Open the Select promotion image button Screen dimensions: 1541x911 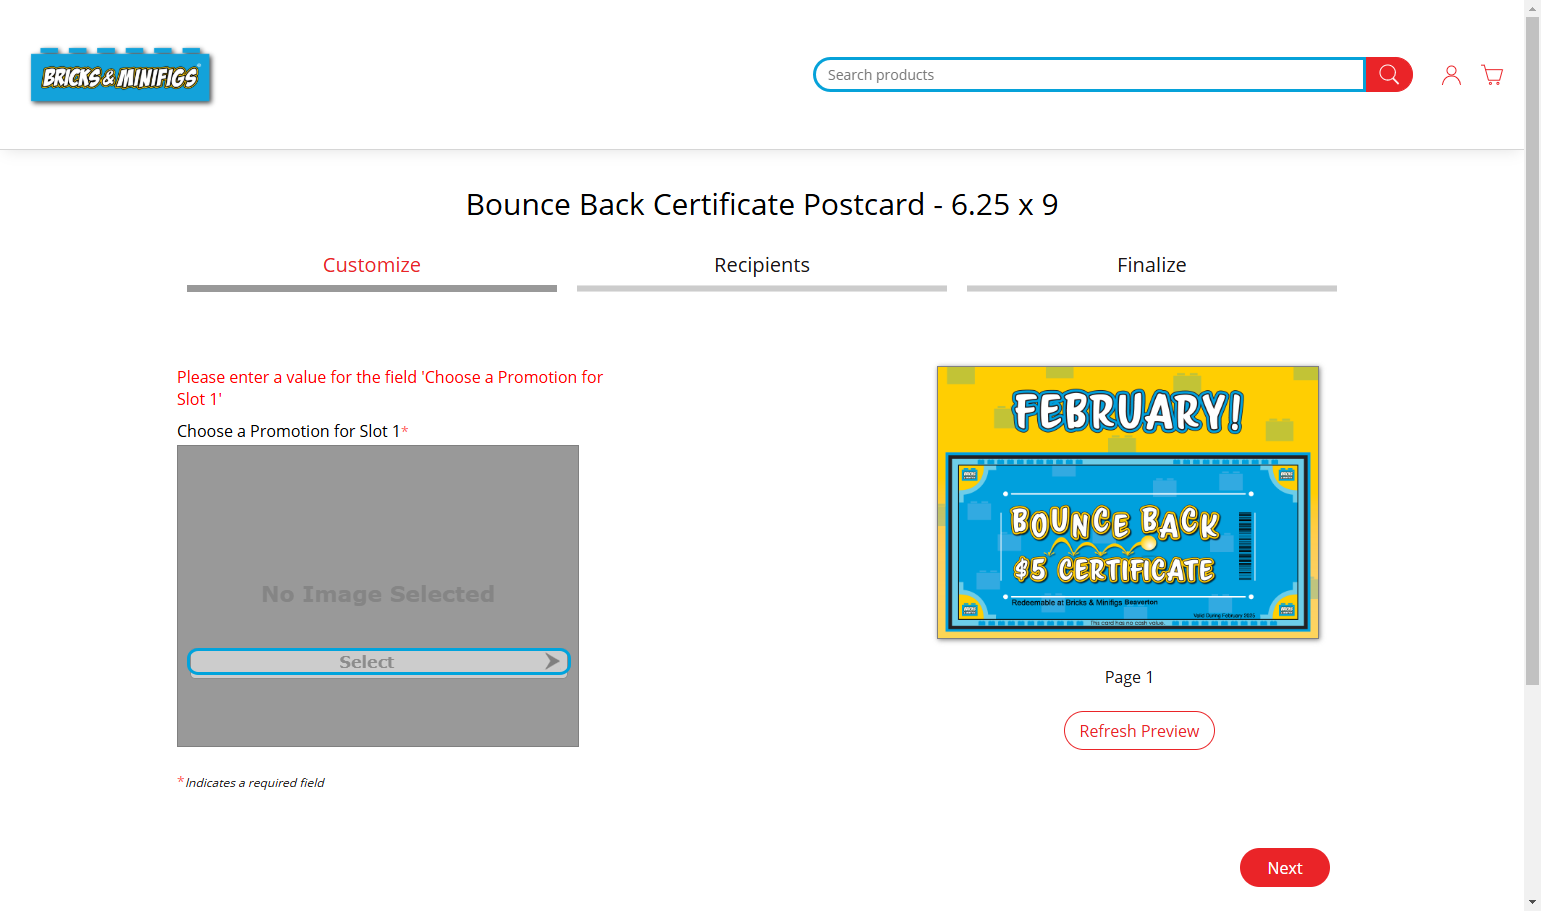[x=379, y=662]
